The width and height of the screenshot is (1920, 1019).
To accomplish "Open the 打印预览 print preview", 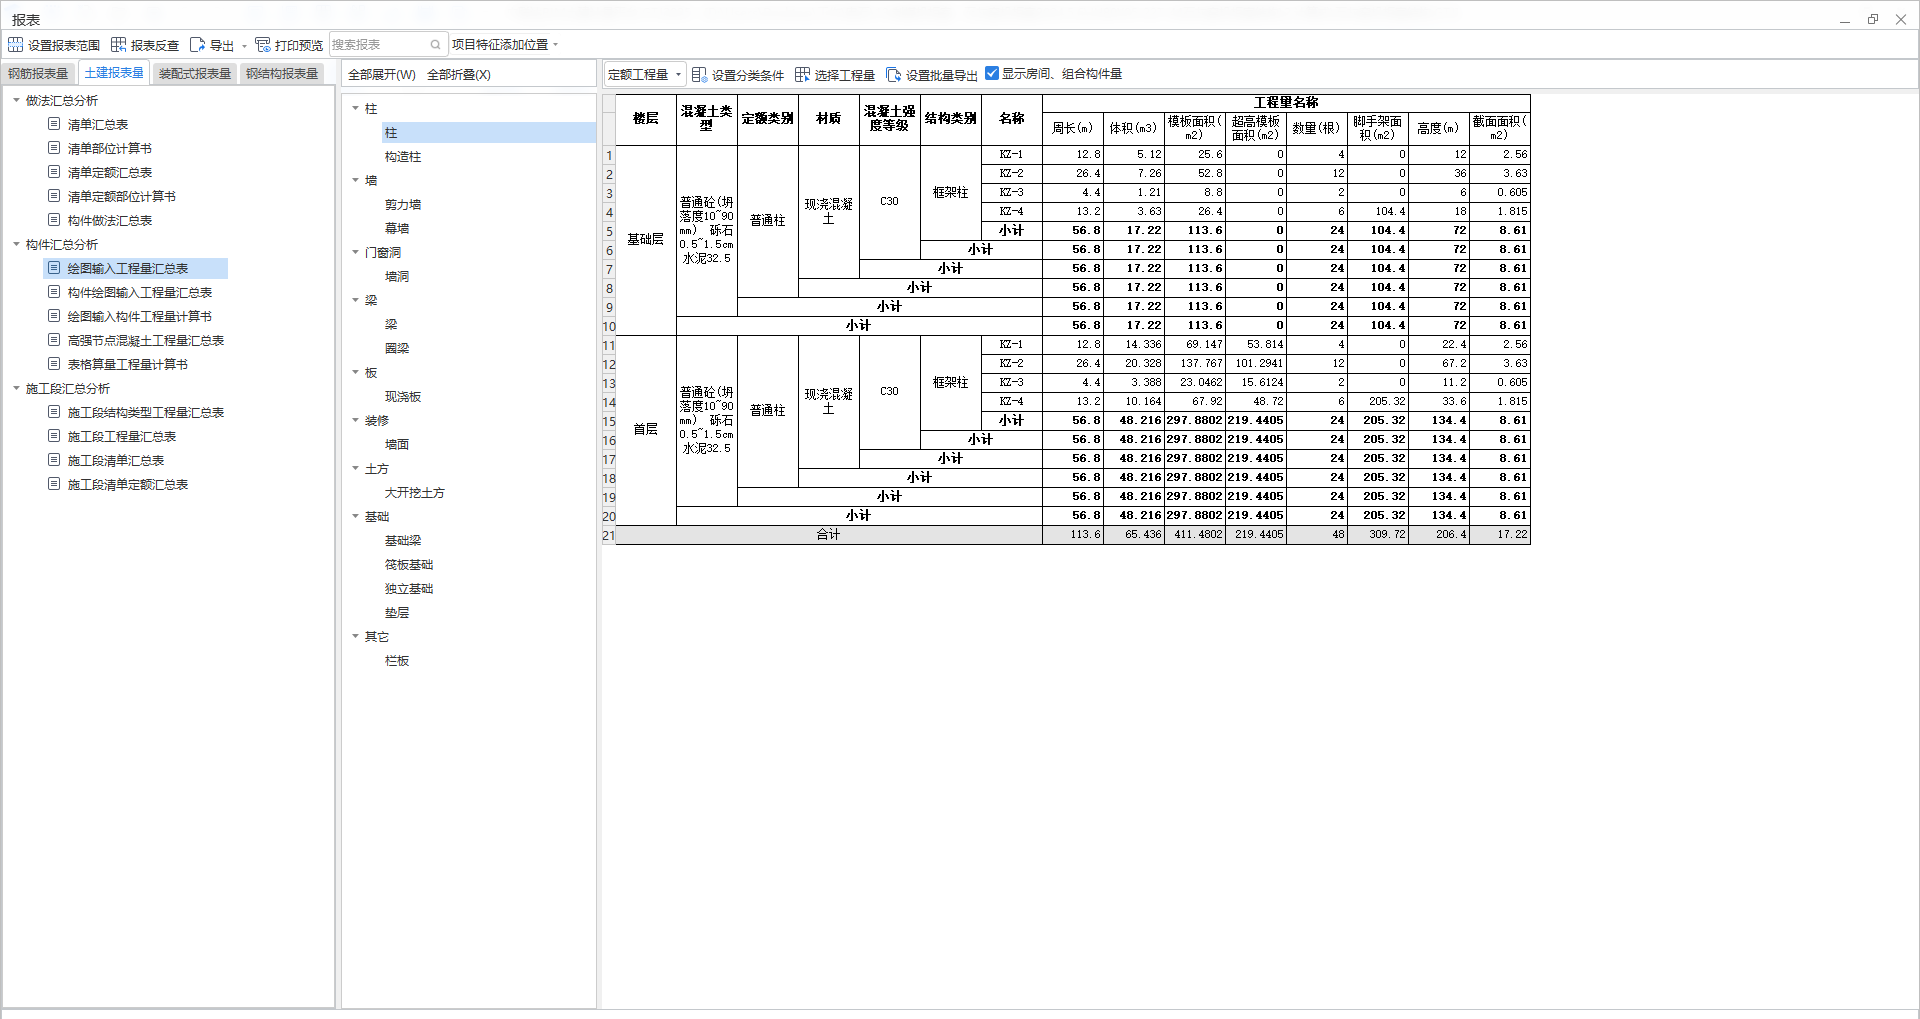I will click(x=289, y=45).
